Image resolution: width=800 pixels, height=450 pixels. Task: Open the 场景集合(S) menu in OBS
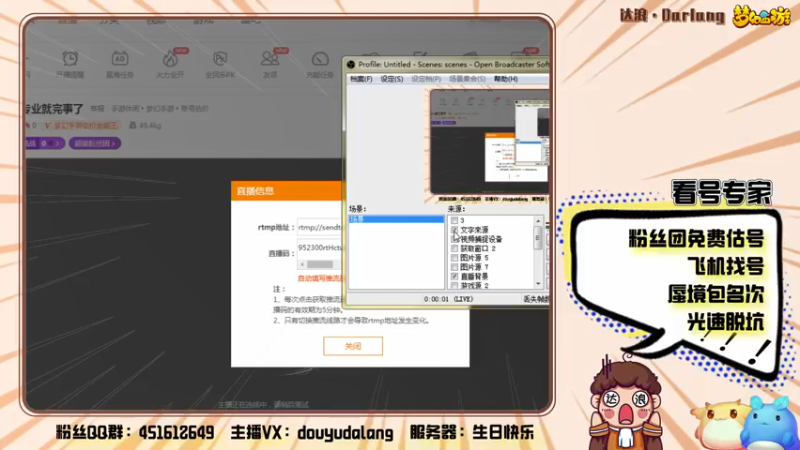click(x=467, y=79)
